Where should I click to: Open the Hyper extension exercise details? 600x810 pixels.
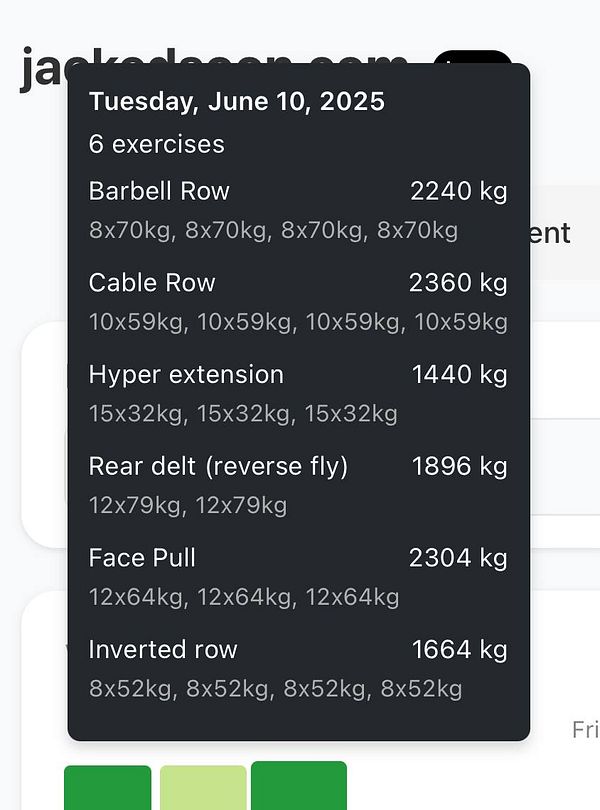click(186, 374)
